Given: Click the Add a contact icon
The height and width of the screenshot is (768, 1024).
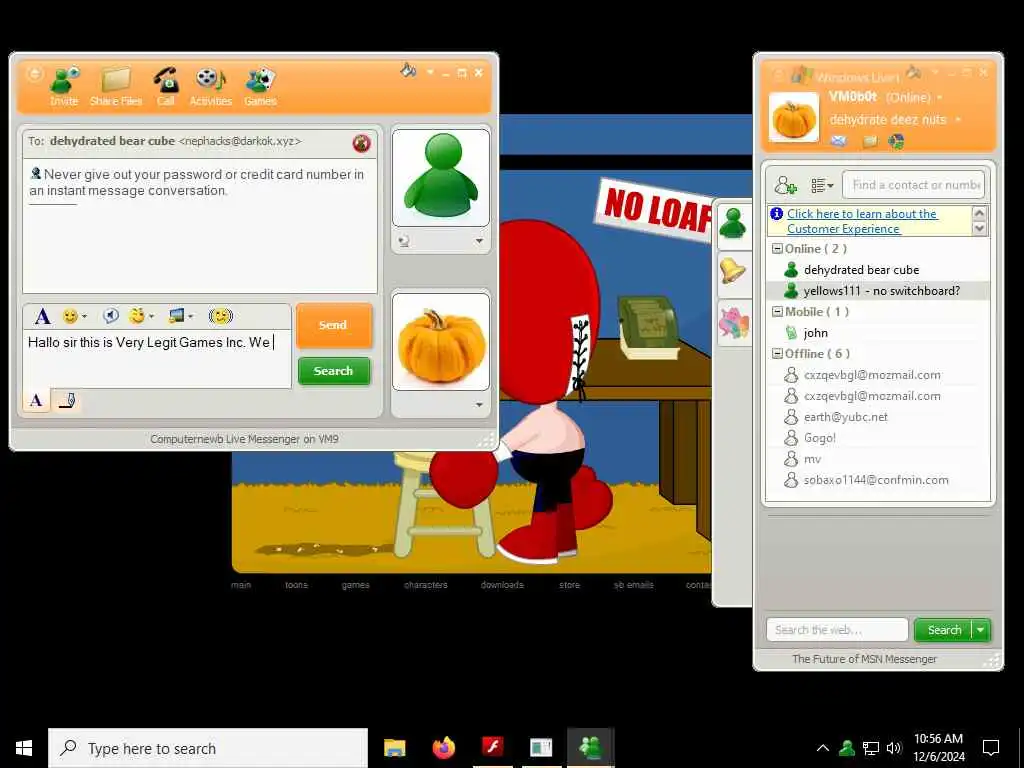Looking at the screenshot, I should coord(786,185).
